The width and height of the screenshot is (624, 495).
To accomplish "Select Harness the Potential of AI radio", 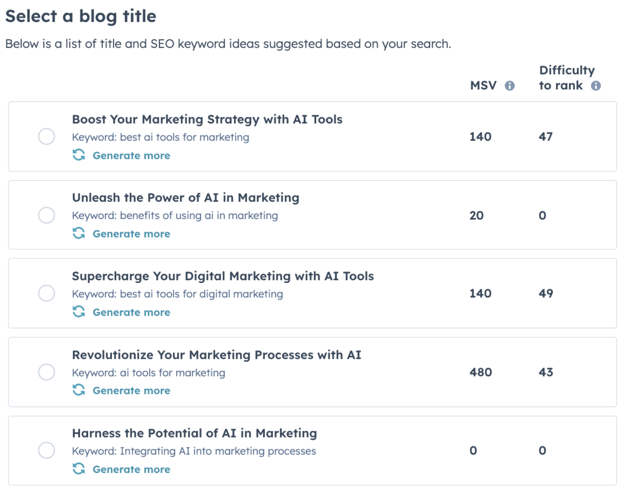I will point(47,450).
